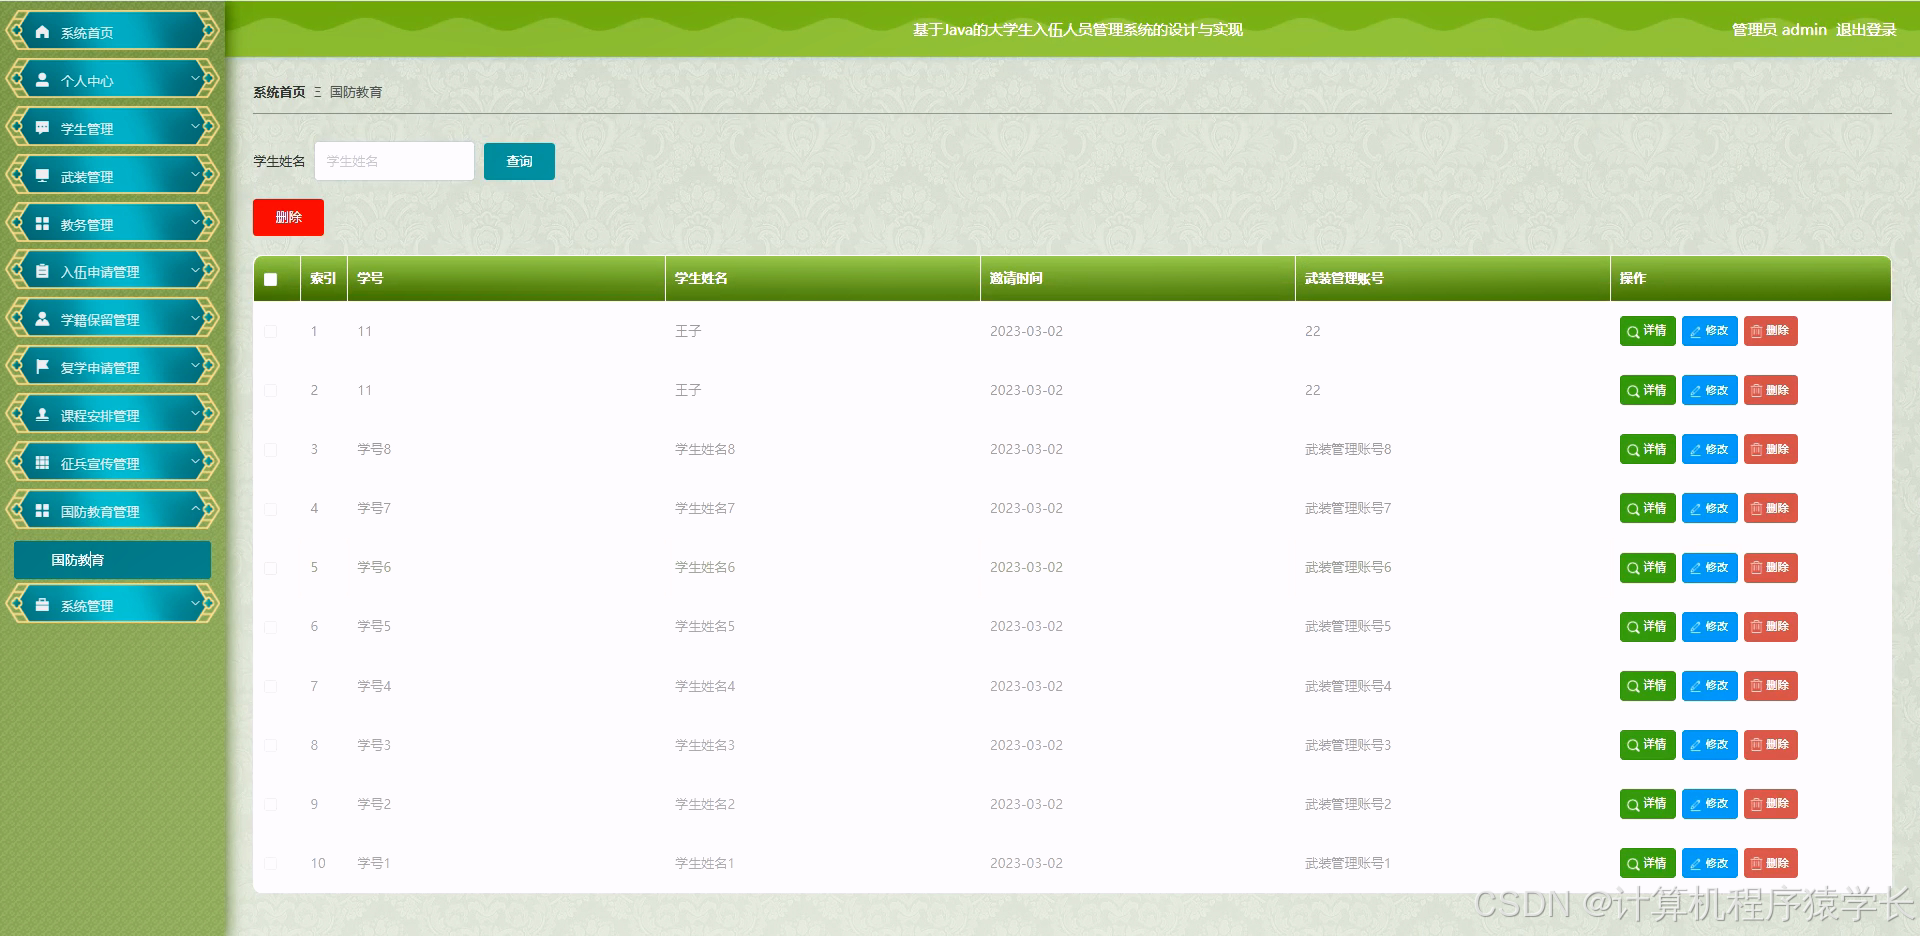The width and height of the screenshot is (1920, 936).
Task: Click the monitor icon beside 武装管理
Action: pyautogui.click(x=42, y=176)
